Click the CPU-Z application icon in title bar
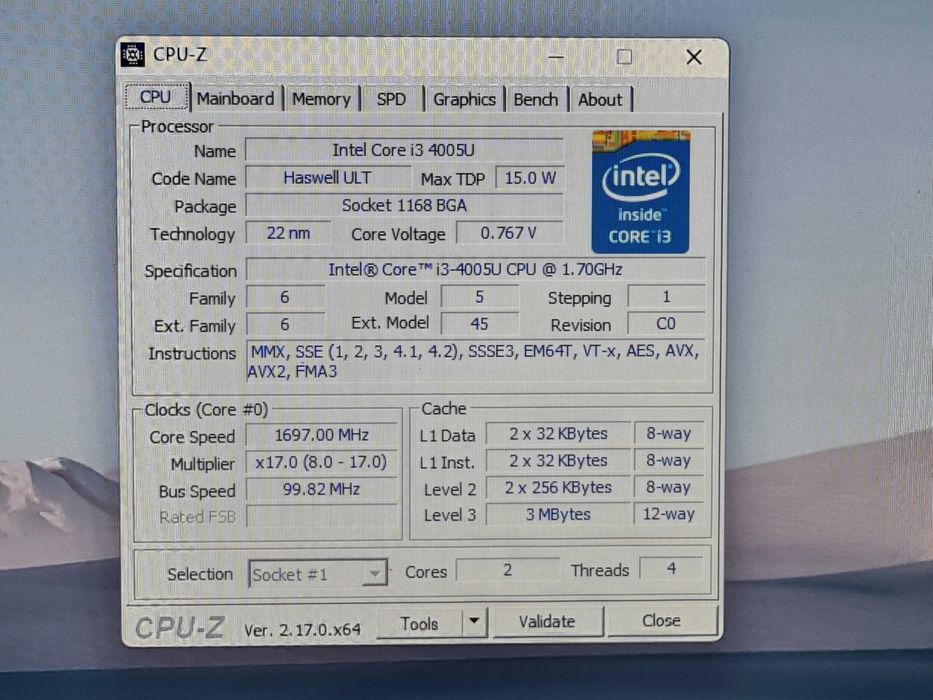933x700 pixels. 133,54
